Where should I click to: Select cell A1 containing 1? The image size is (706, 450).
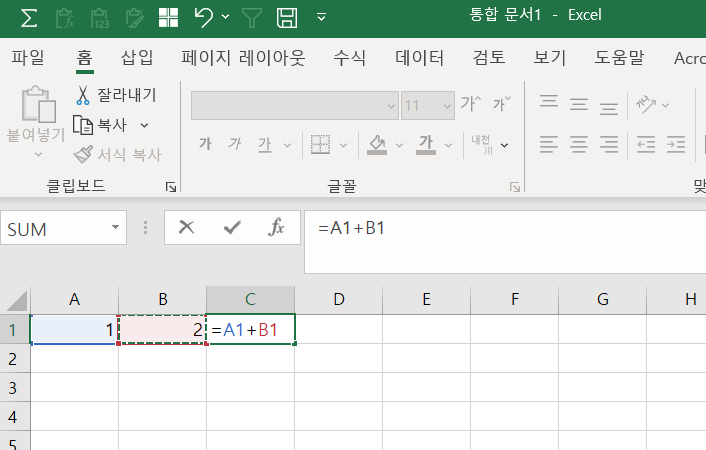[x=74, y=330]
